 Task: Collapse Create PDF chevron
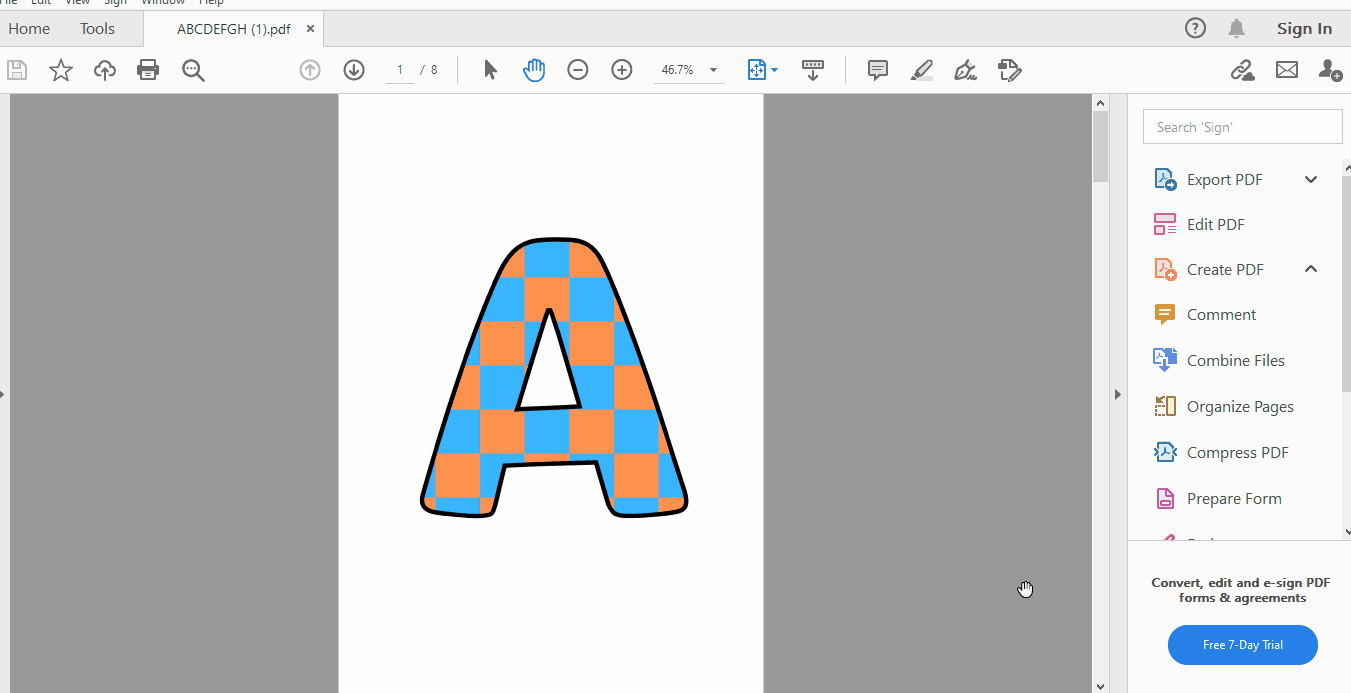coord(1311,269)
